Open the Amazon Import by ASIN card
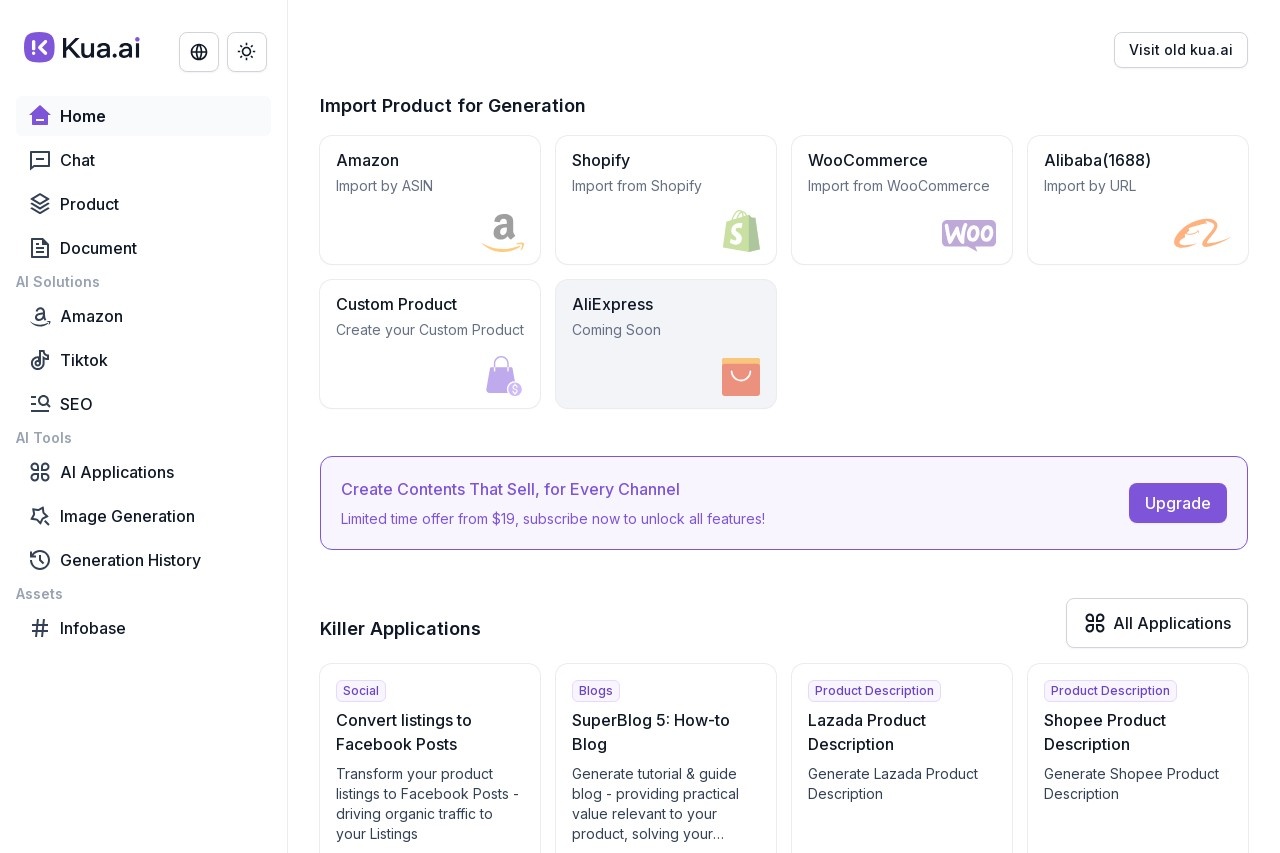Viewport: 1280px width, 853px height. click(x=430, y=200)
